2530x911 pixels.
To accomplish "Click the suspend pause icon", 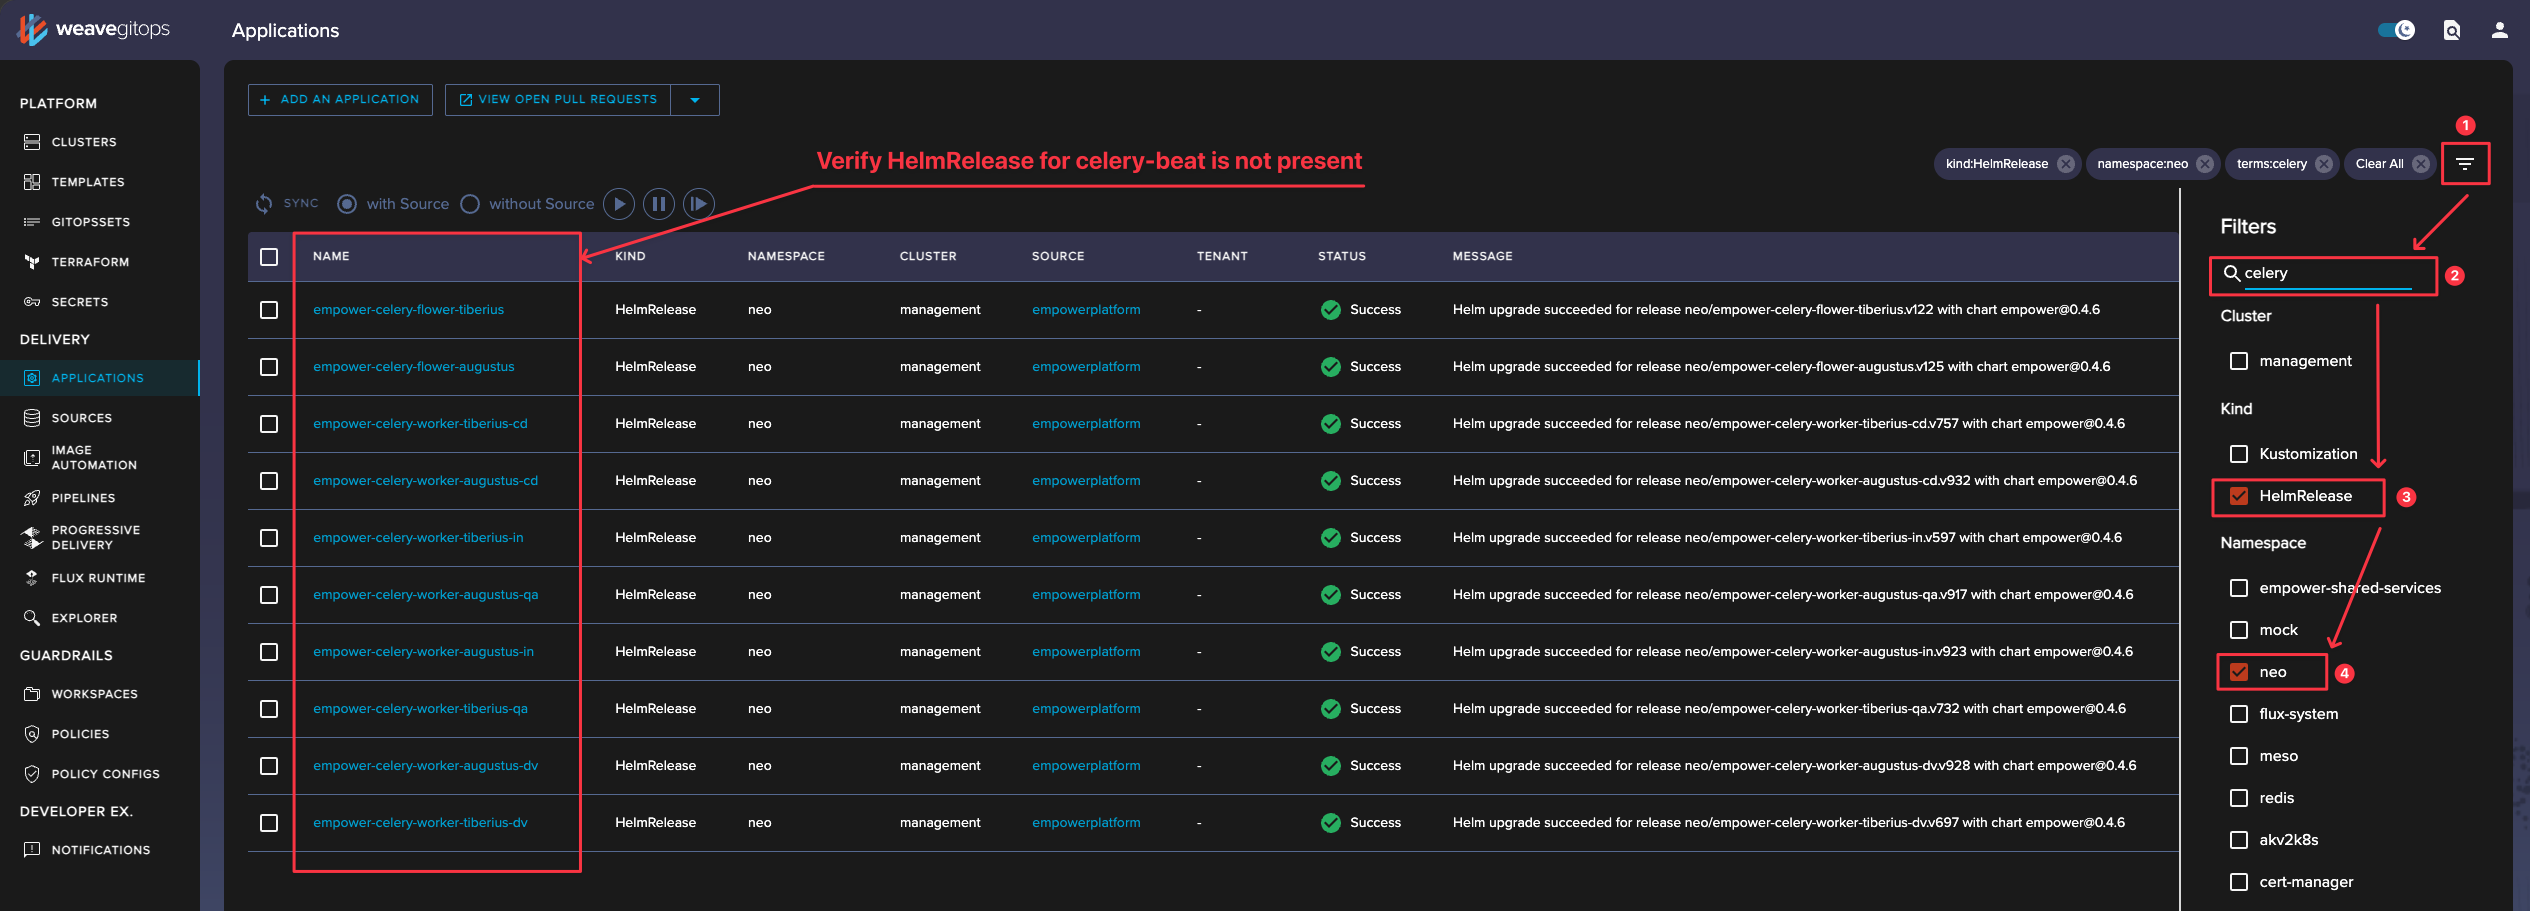I will point(659,204).
